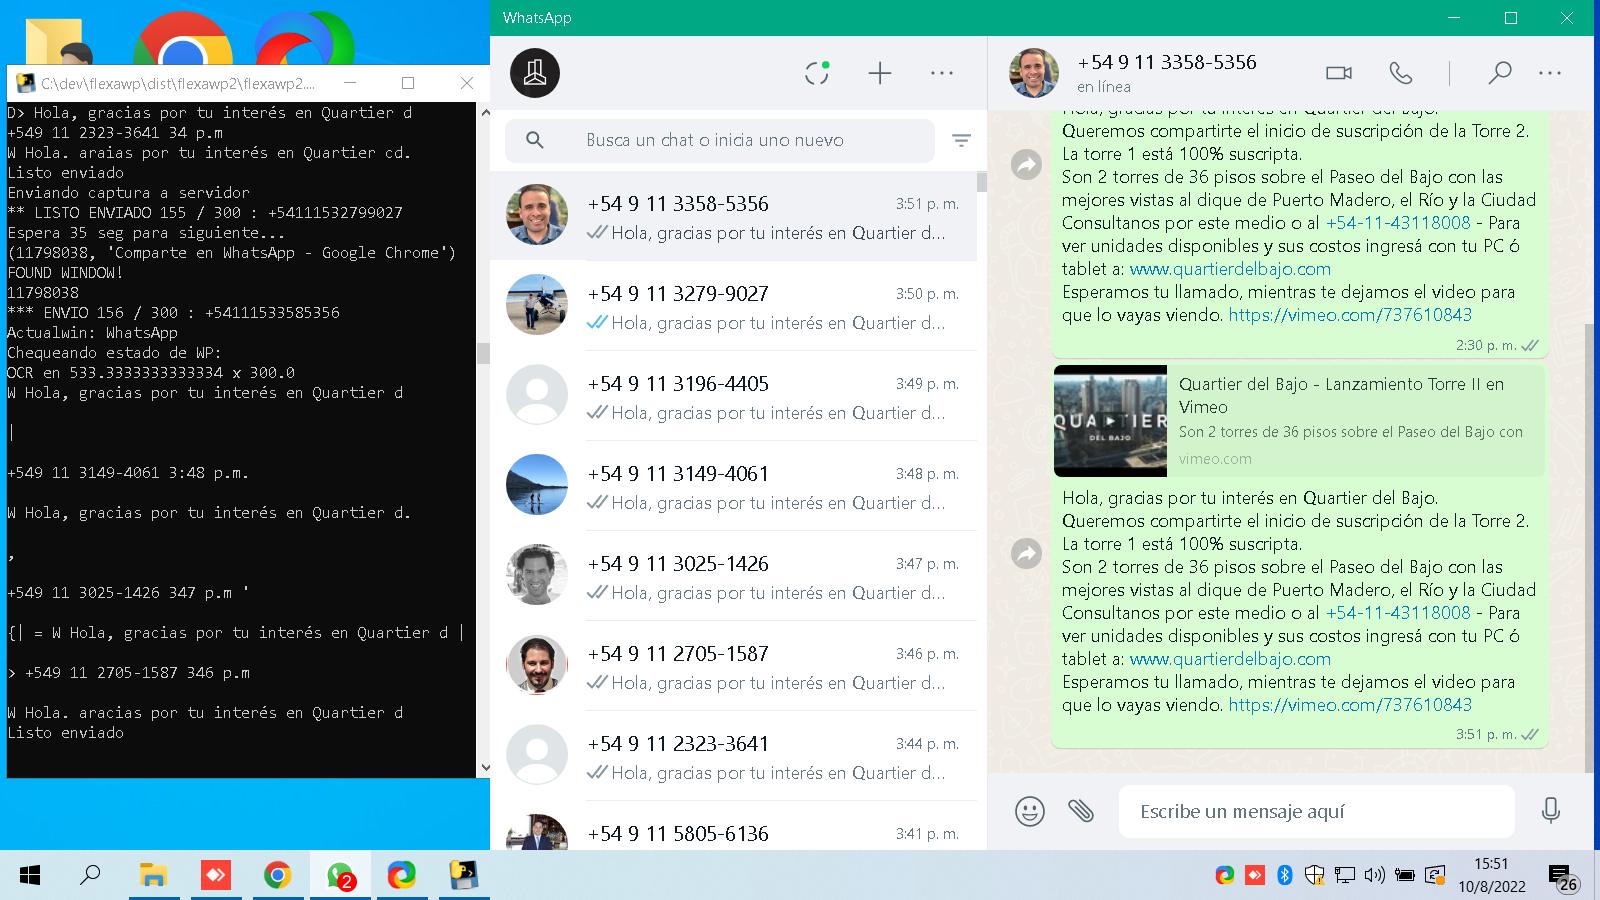Open the red AnyDesk taskbar icon
The height and width of the screenshot is (900, 1600).
(x=215, y=876)
